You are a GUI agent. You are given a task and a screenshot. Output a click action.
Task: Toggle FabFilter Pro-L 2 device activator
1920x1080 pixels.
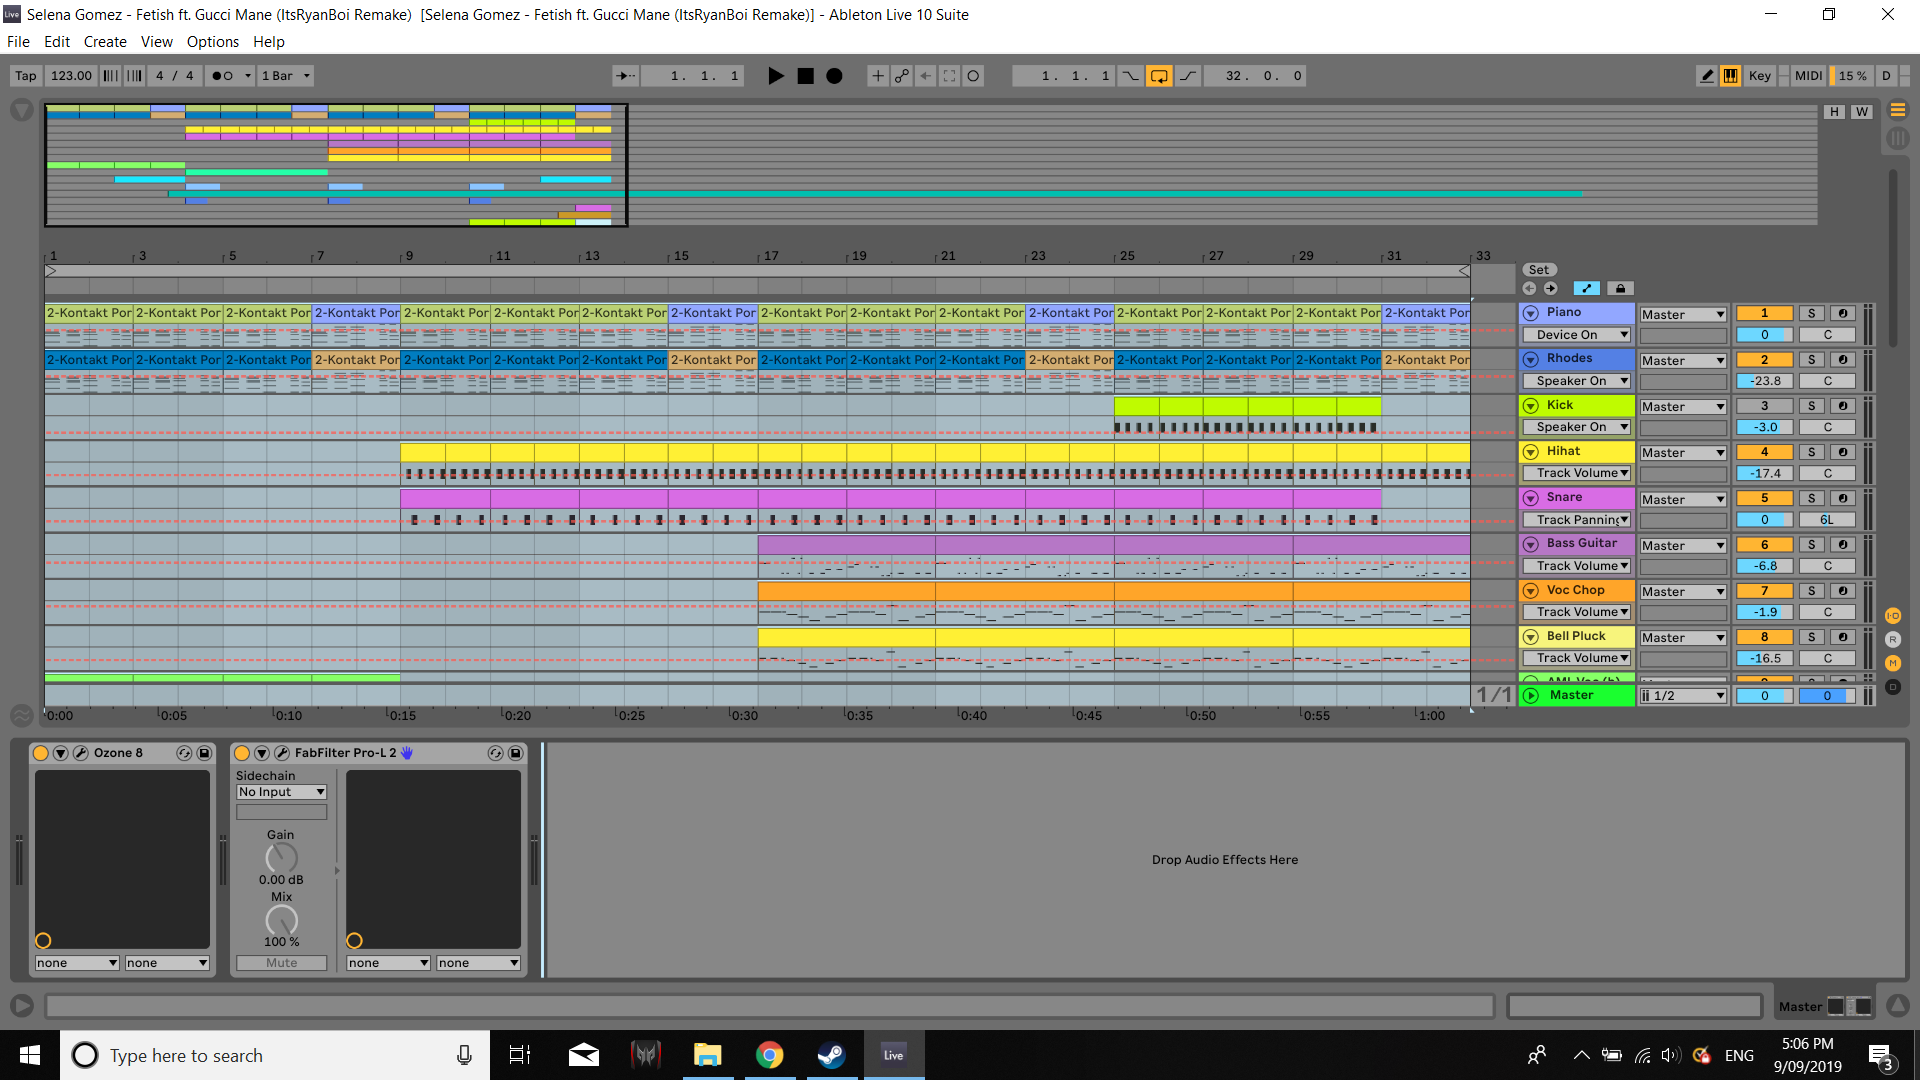click(x=242, y=753)
